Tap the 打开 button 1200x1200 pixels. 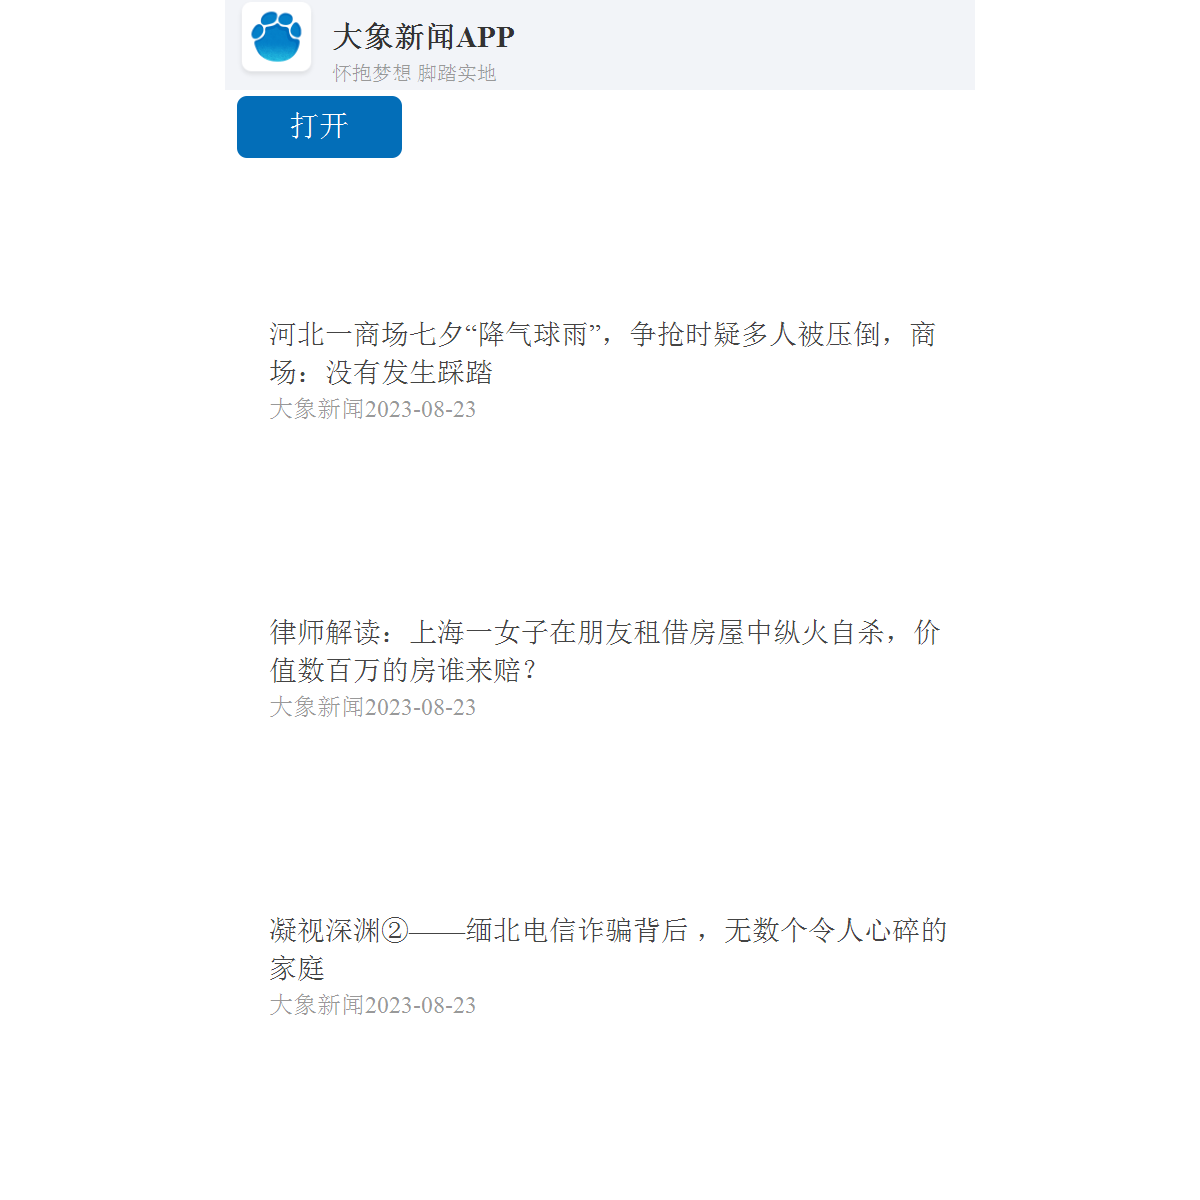click(x=319, y=127)
